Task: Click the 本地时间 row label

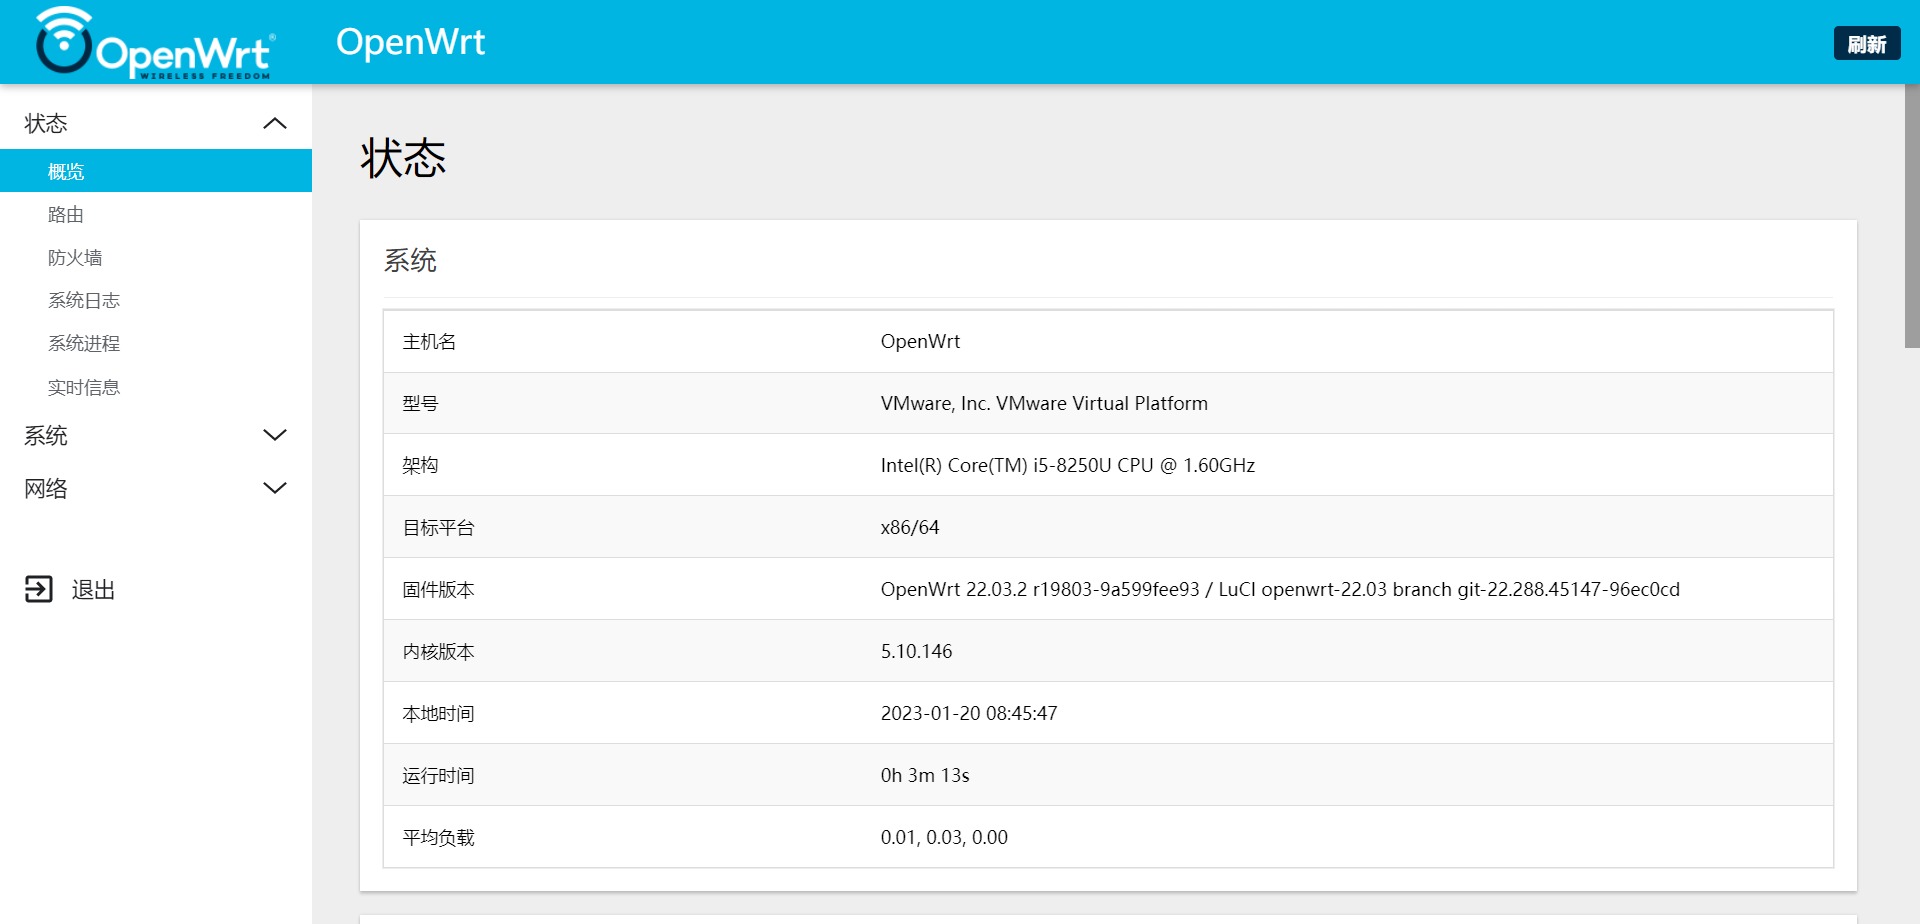Action: [438, 714]
